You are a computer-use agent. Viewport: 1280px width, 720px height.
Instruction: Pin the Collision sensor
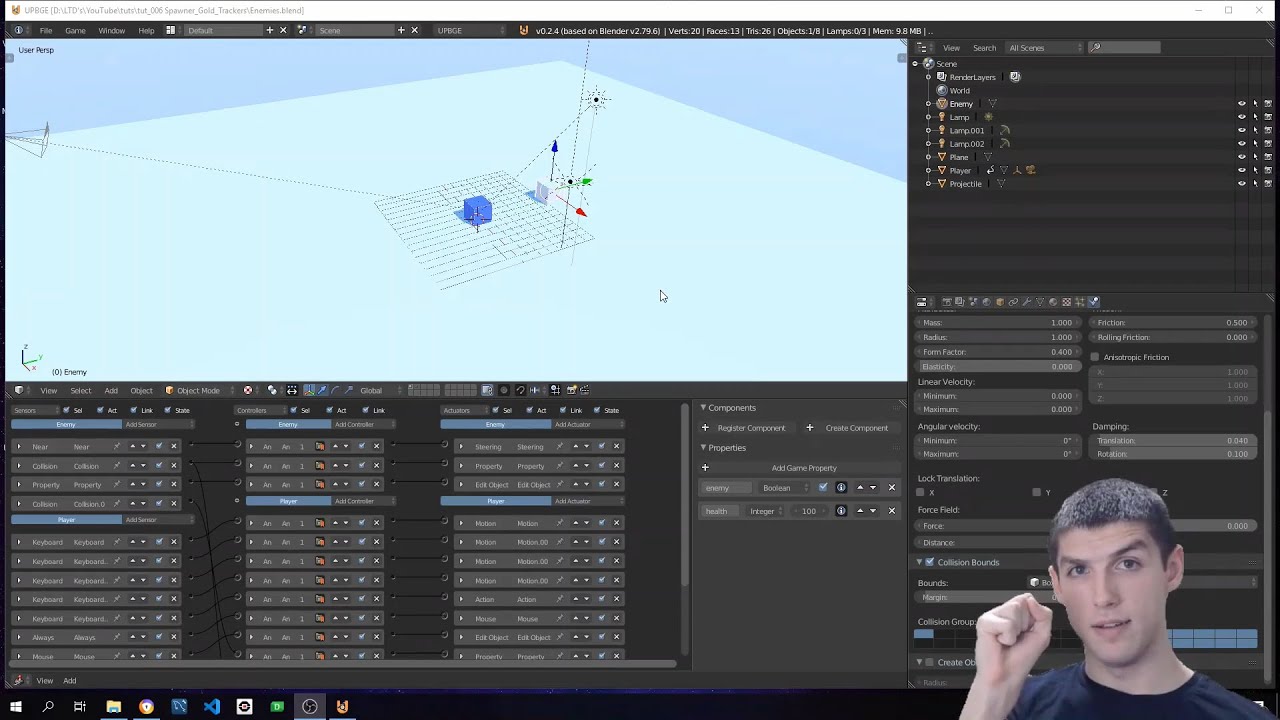116,466
